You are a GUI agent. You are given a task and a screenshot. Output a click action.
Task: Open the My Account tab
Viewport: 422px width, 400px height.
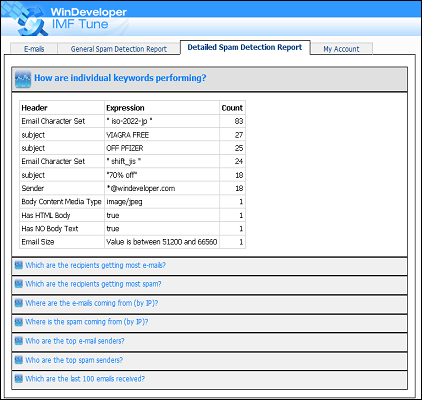coord(341,49)
